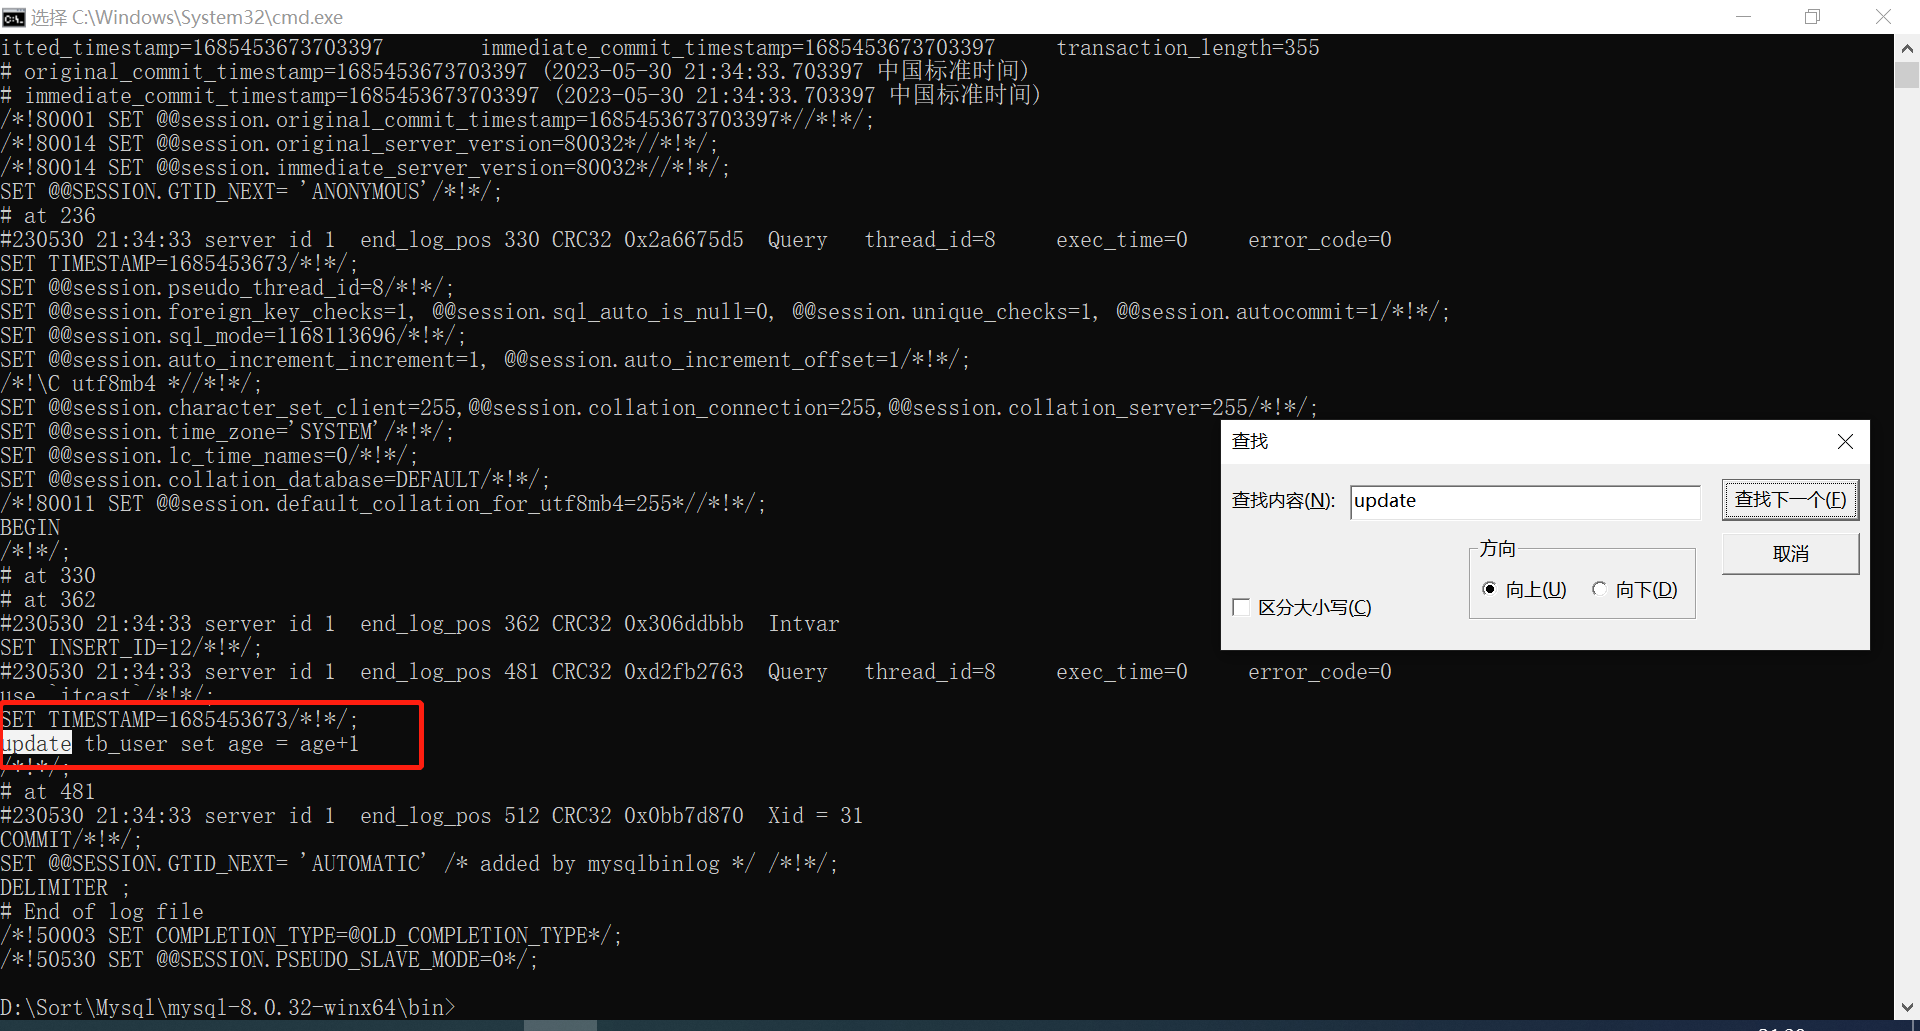
Task: Click the 'BEGIN' line in console output
Action: pyautogui.click(x=30, y=528)
